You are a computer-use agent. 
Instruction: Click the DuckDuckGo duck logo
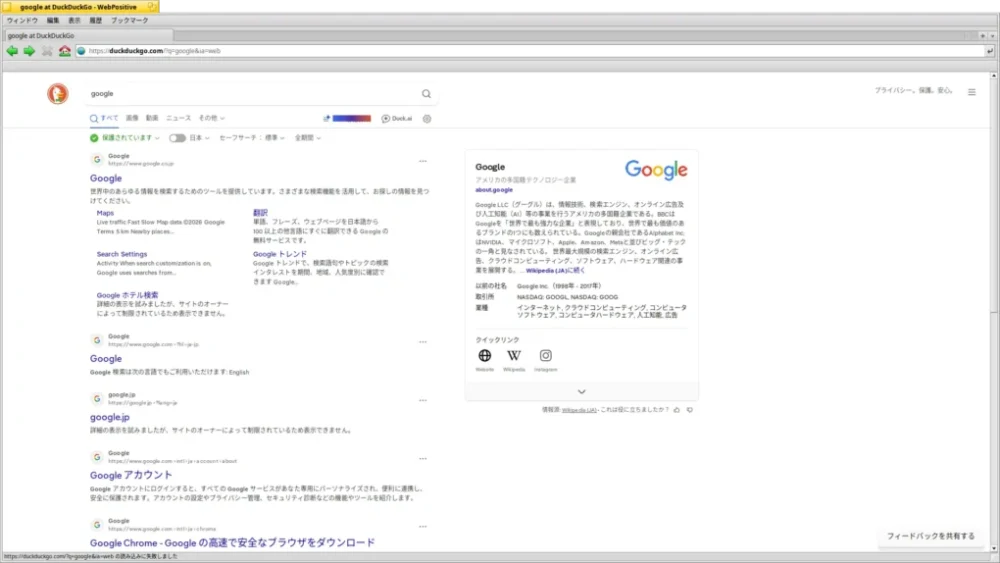57,94
